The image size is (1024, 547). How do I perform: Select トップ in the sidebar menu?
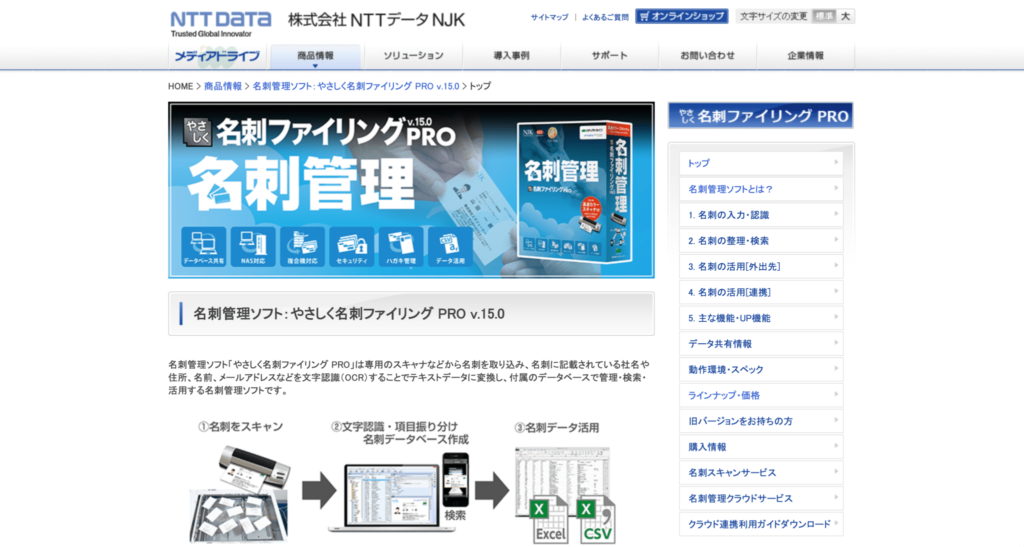point(761,163)
